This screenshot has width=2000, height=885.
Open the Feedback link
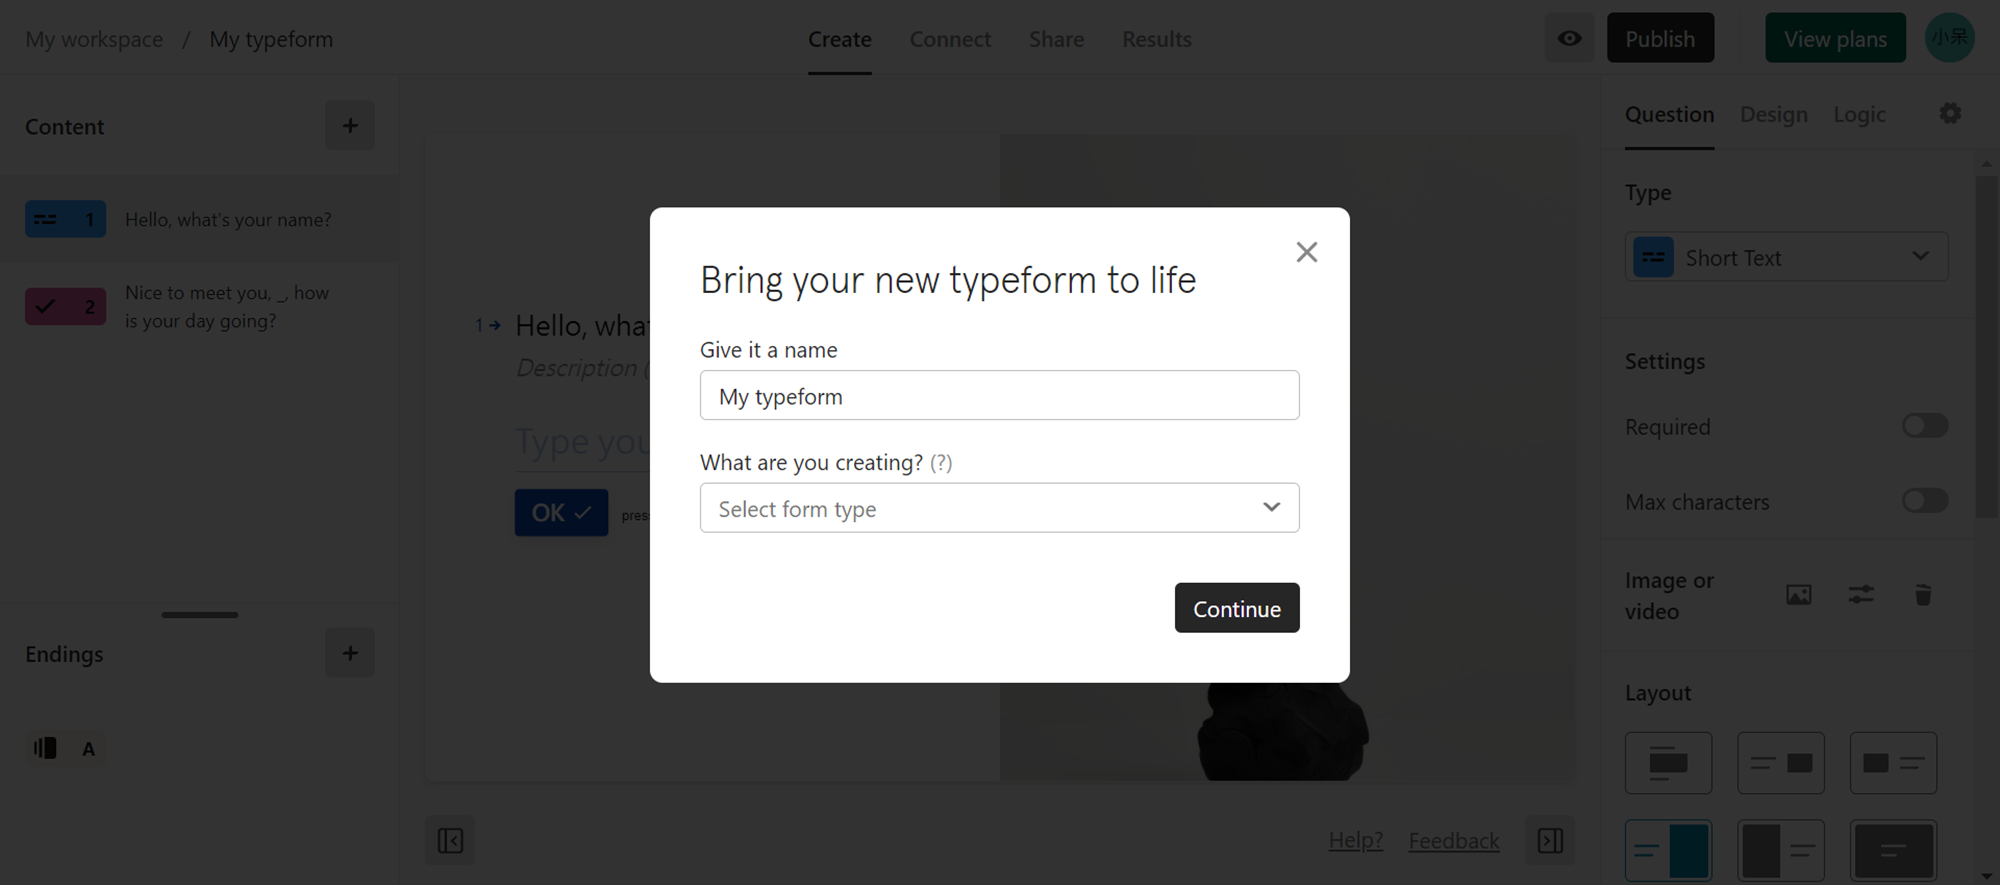click(1454, 841)
